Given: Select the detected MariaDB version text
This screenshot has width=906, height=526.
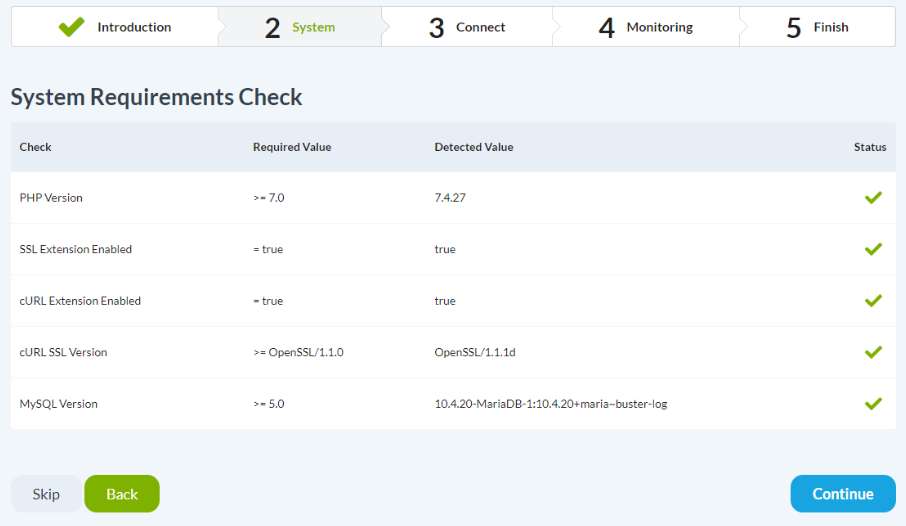Looking at the screenshot, I should 550,404.
